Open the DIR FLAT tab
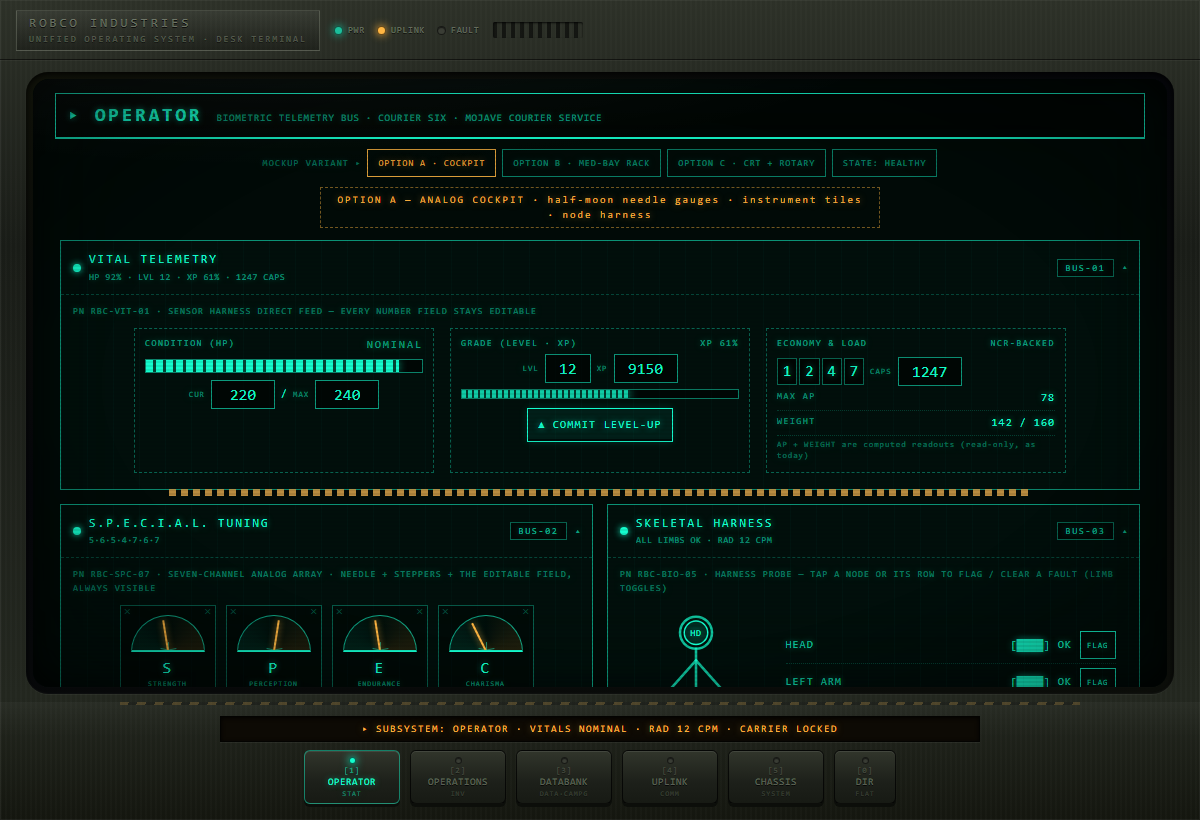This screenshot has height=820, width=1200. pos(865,777)
